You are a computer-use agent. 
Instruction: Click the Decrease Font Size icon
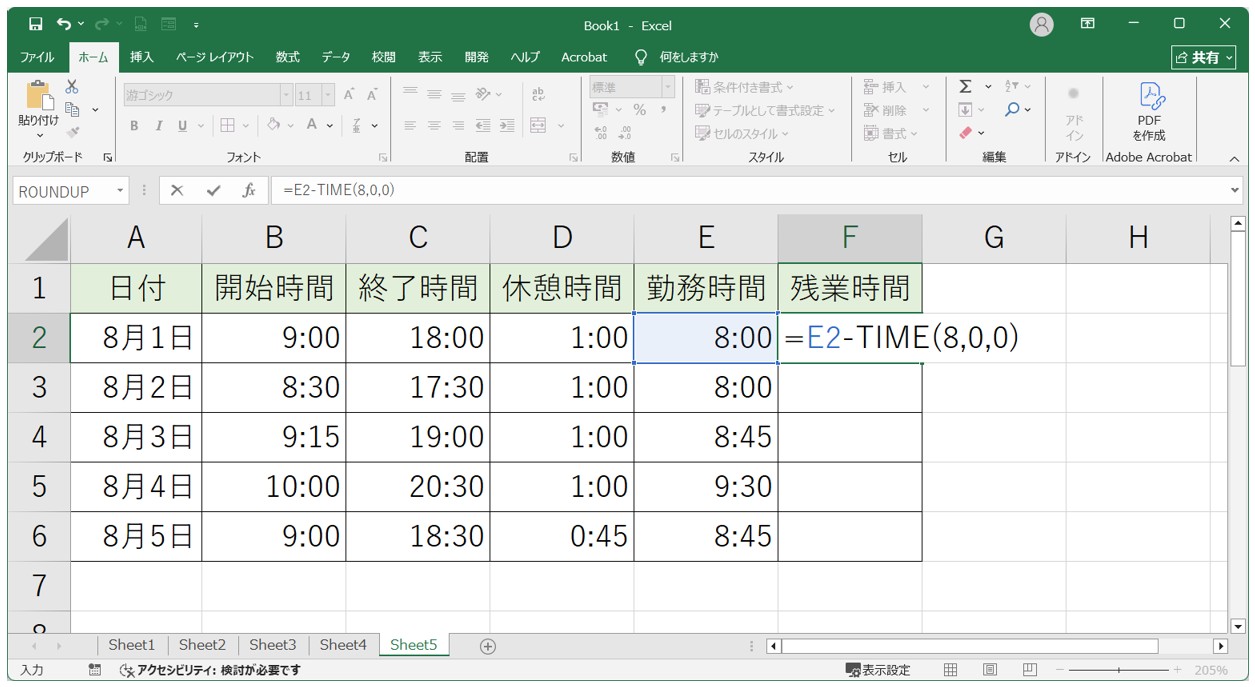[x=372, y=95]
